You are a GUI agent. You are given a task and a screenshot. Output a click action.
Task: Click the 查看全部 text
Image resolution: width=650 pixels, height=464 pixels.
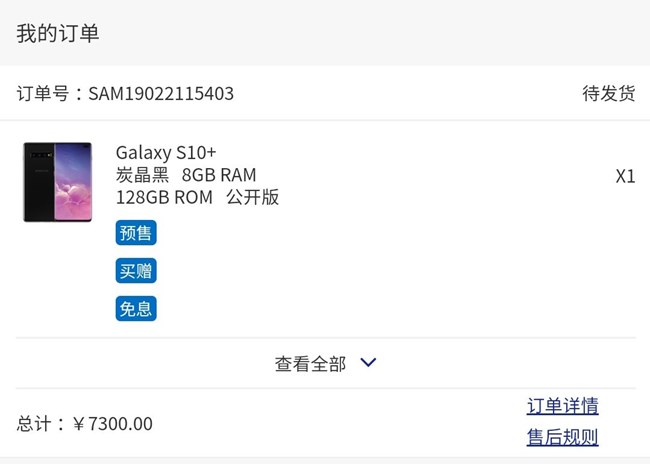point(310,364)
